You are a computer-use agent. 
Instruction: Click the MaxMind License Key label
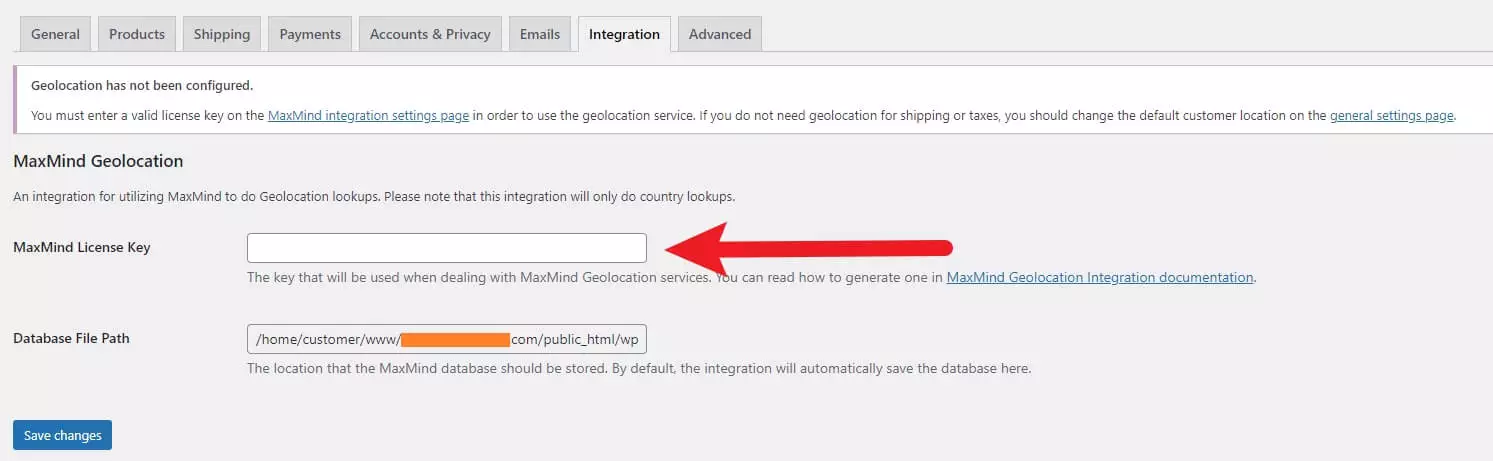pyautogui.click(x=82, y=247)
